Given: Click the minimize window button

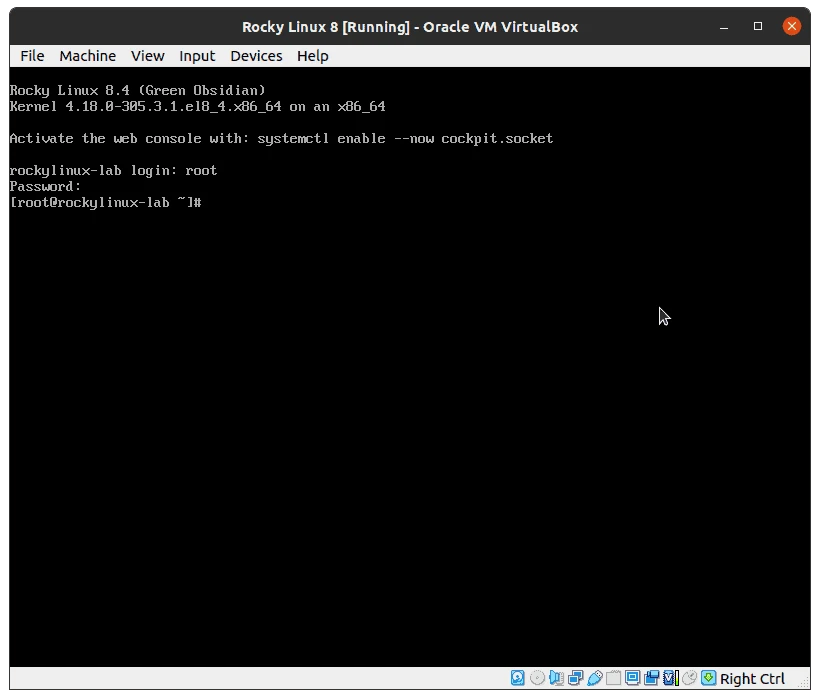Looking at the screenshot, I should 722,26.
